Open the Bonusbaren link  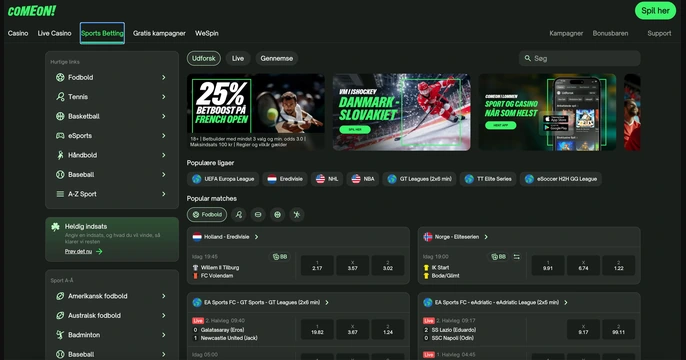coord(610,33)
